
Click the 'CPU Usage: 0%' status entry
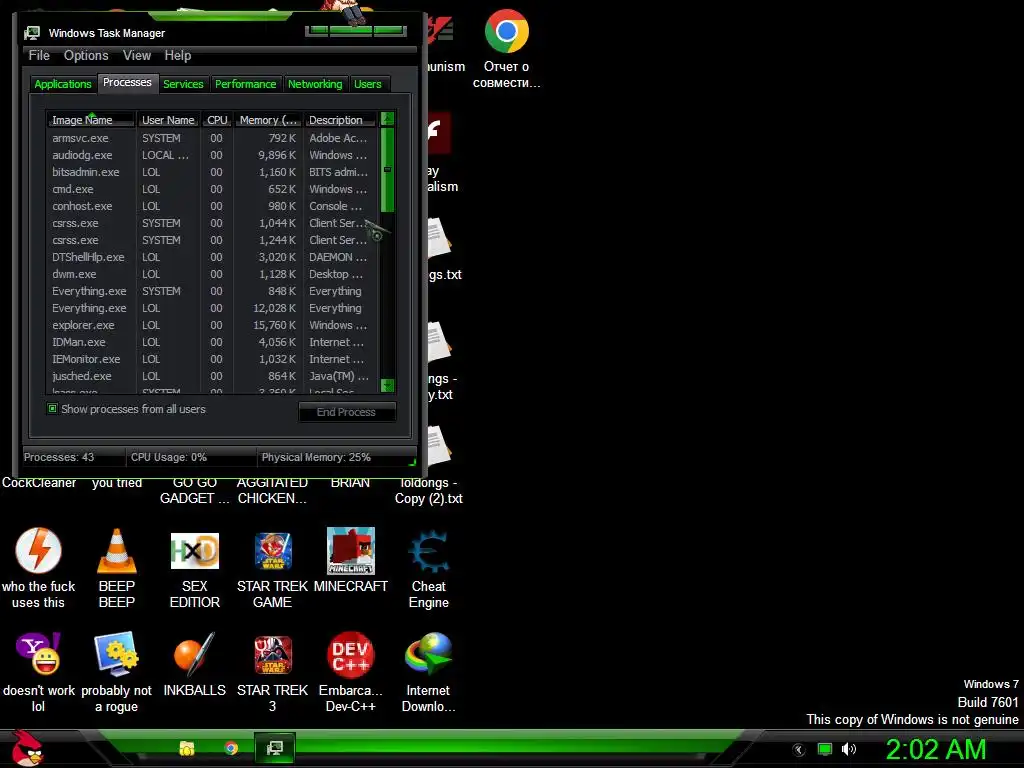tap(191, 457)
